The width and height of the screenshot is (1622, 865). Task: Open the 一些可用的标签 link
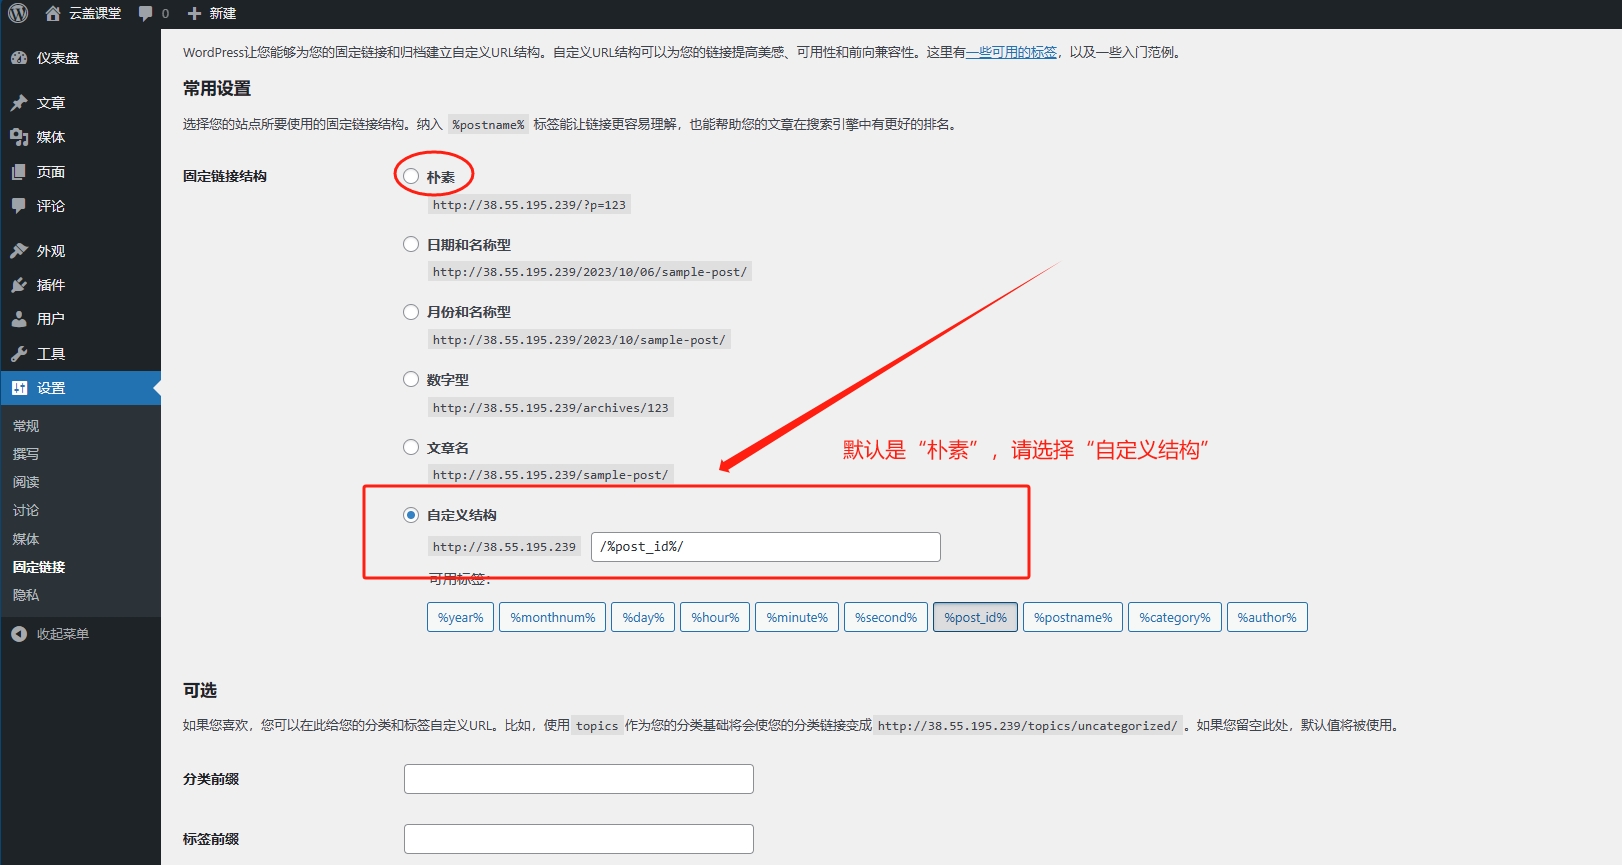[1011, 52]
